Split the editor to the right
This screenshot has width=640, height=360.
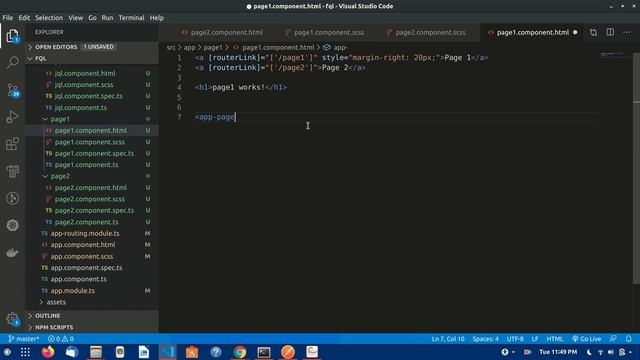[x=610, y=32]
